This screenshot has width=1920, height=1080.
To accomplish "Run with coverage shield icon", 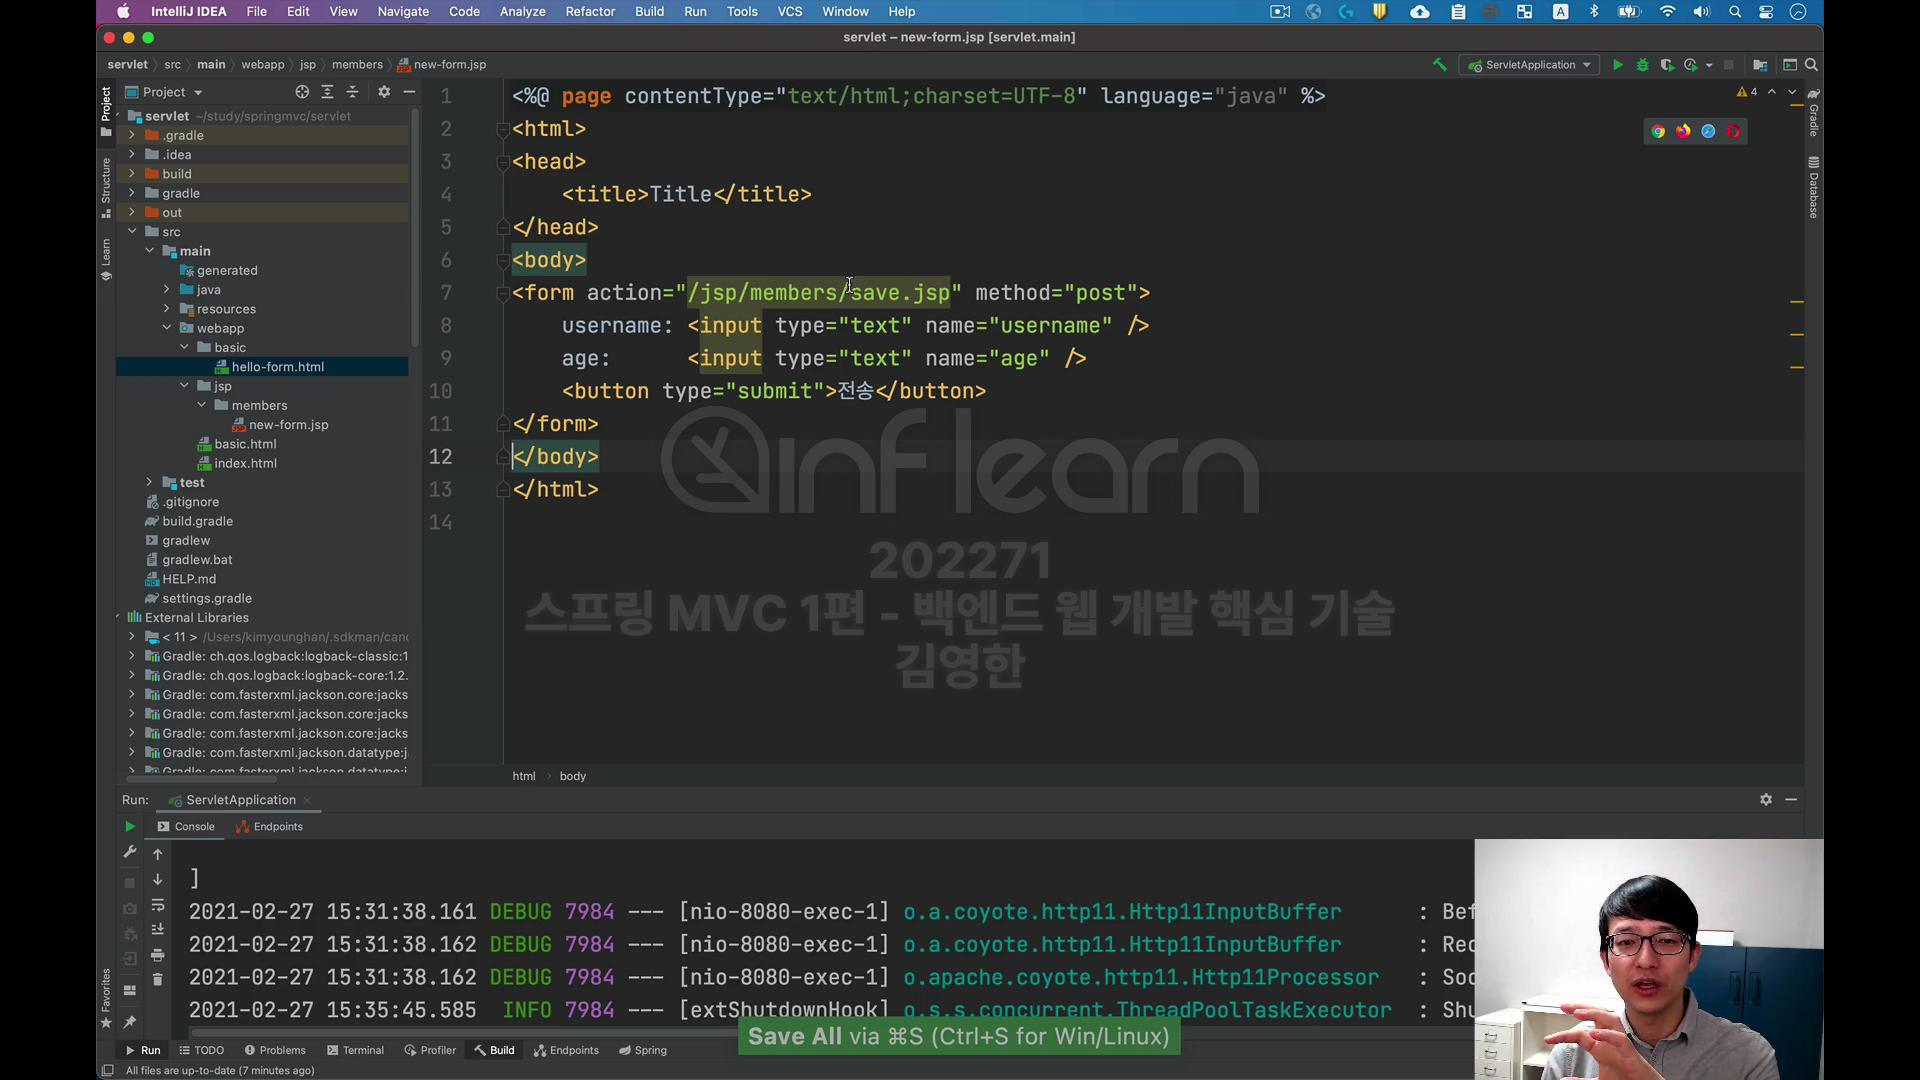I will 1667,65.
